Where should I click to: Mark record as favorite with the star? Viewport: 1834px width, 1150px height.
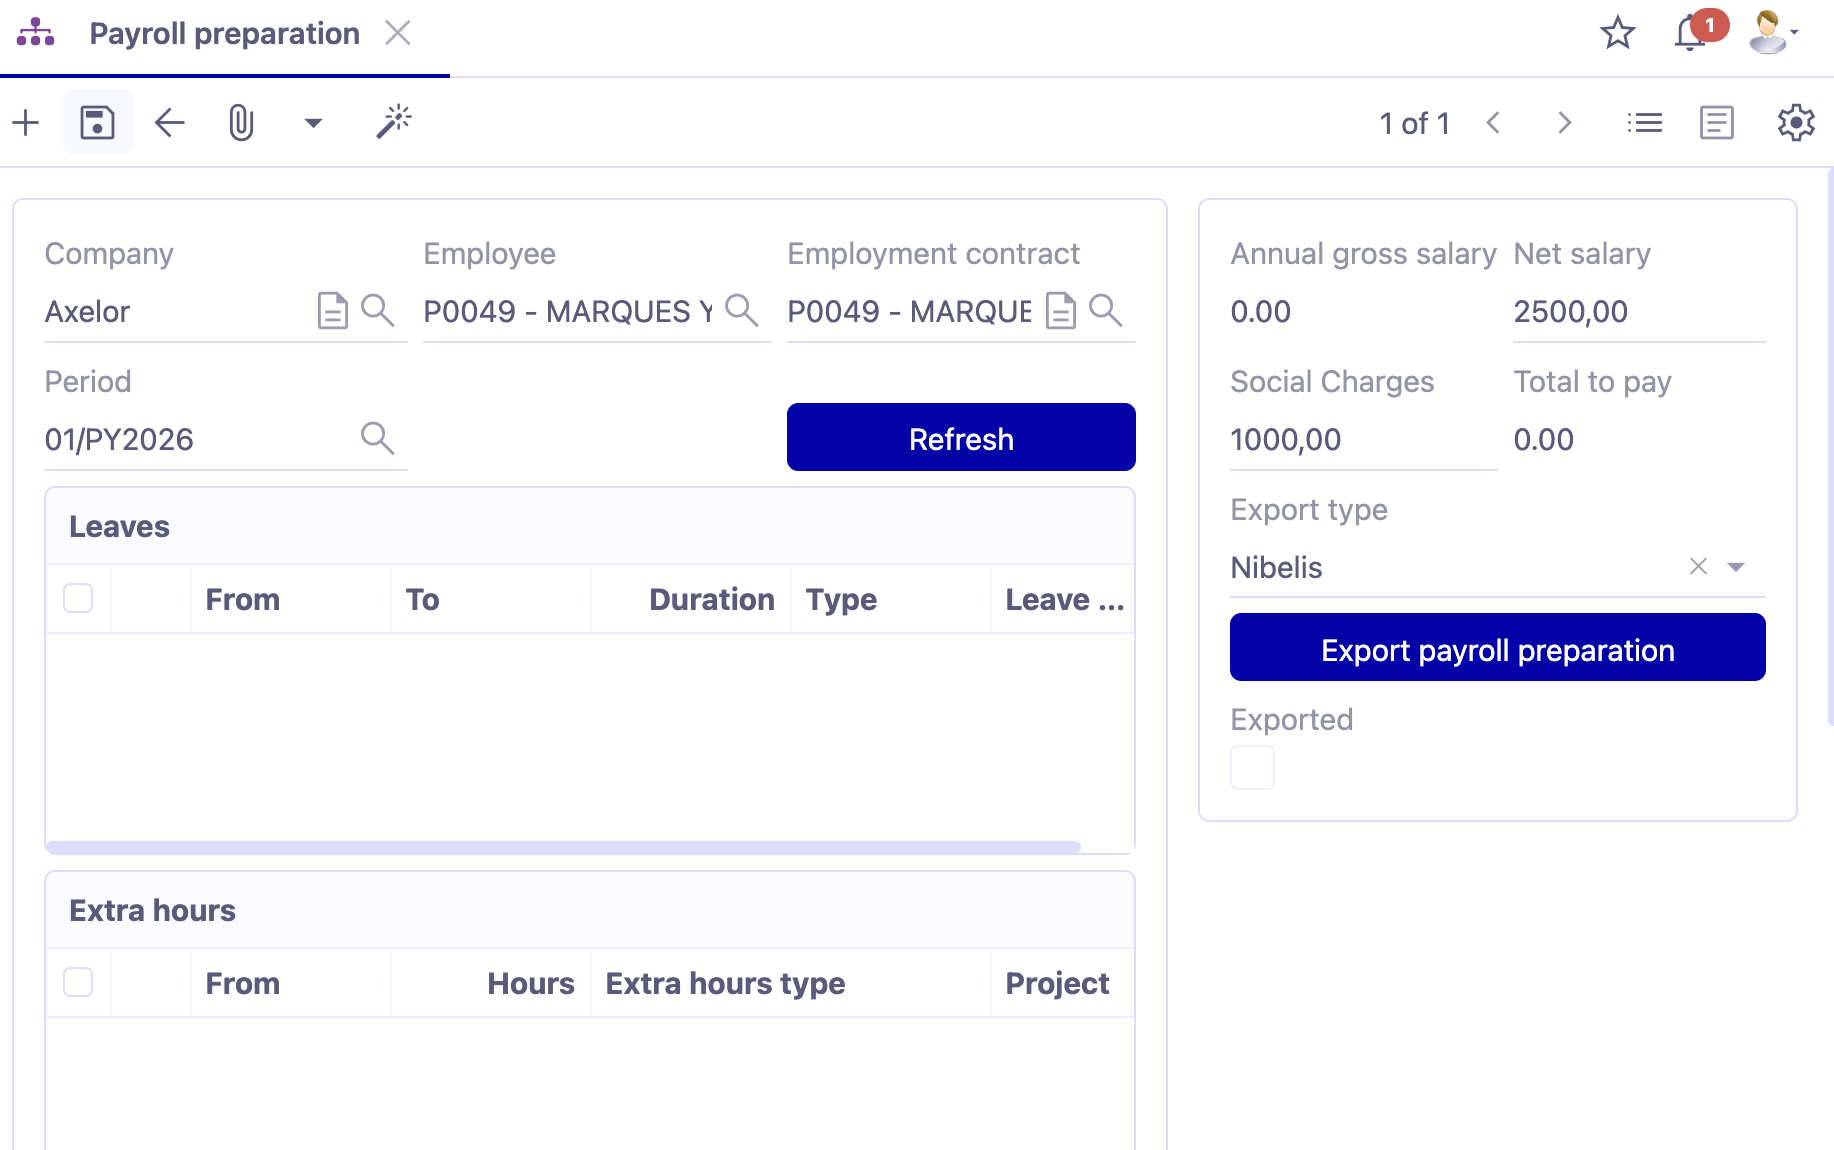[x=1618, y=33]
